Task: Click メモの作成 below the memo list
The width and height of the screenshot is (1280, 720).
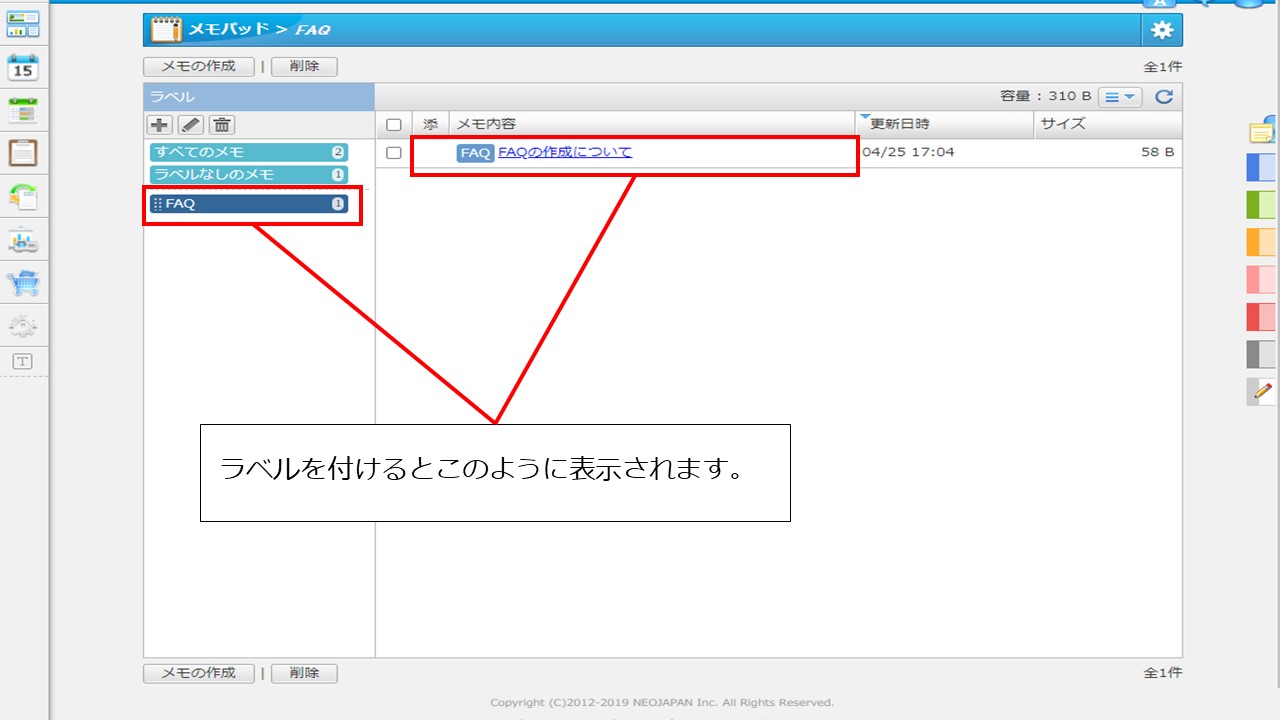Action: pyautogui.click(x=198, y=673)
